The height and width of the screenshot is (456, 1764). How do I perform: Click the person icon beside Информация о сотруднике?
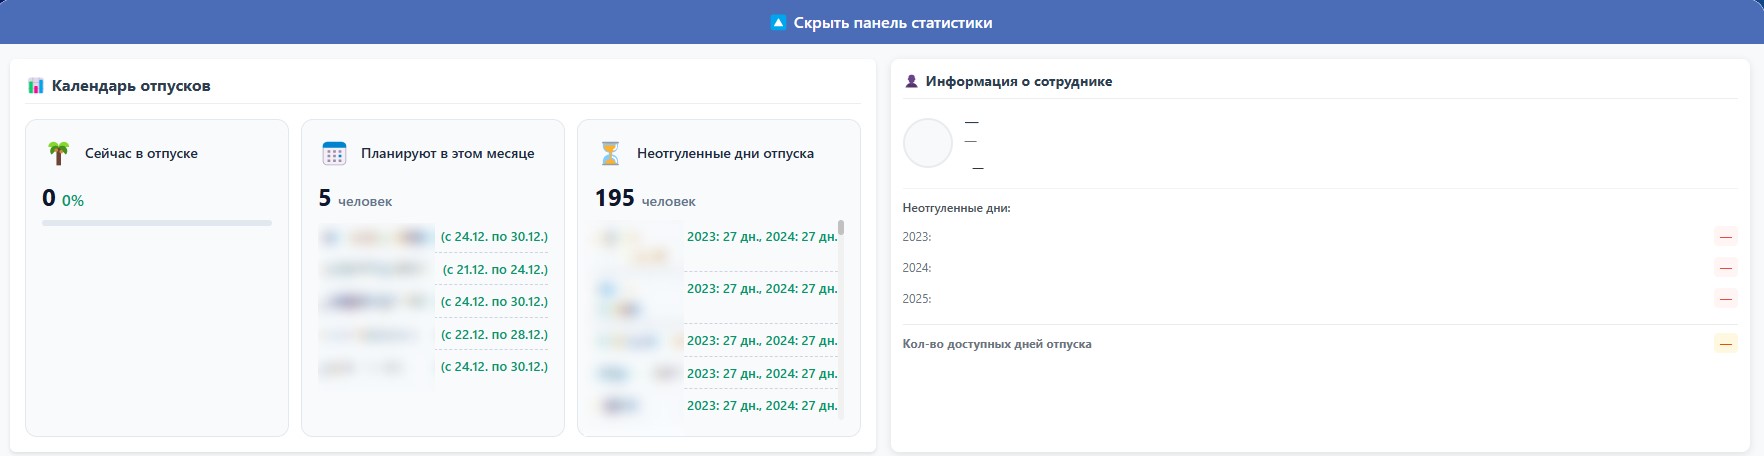tap(911, 82)
